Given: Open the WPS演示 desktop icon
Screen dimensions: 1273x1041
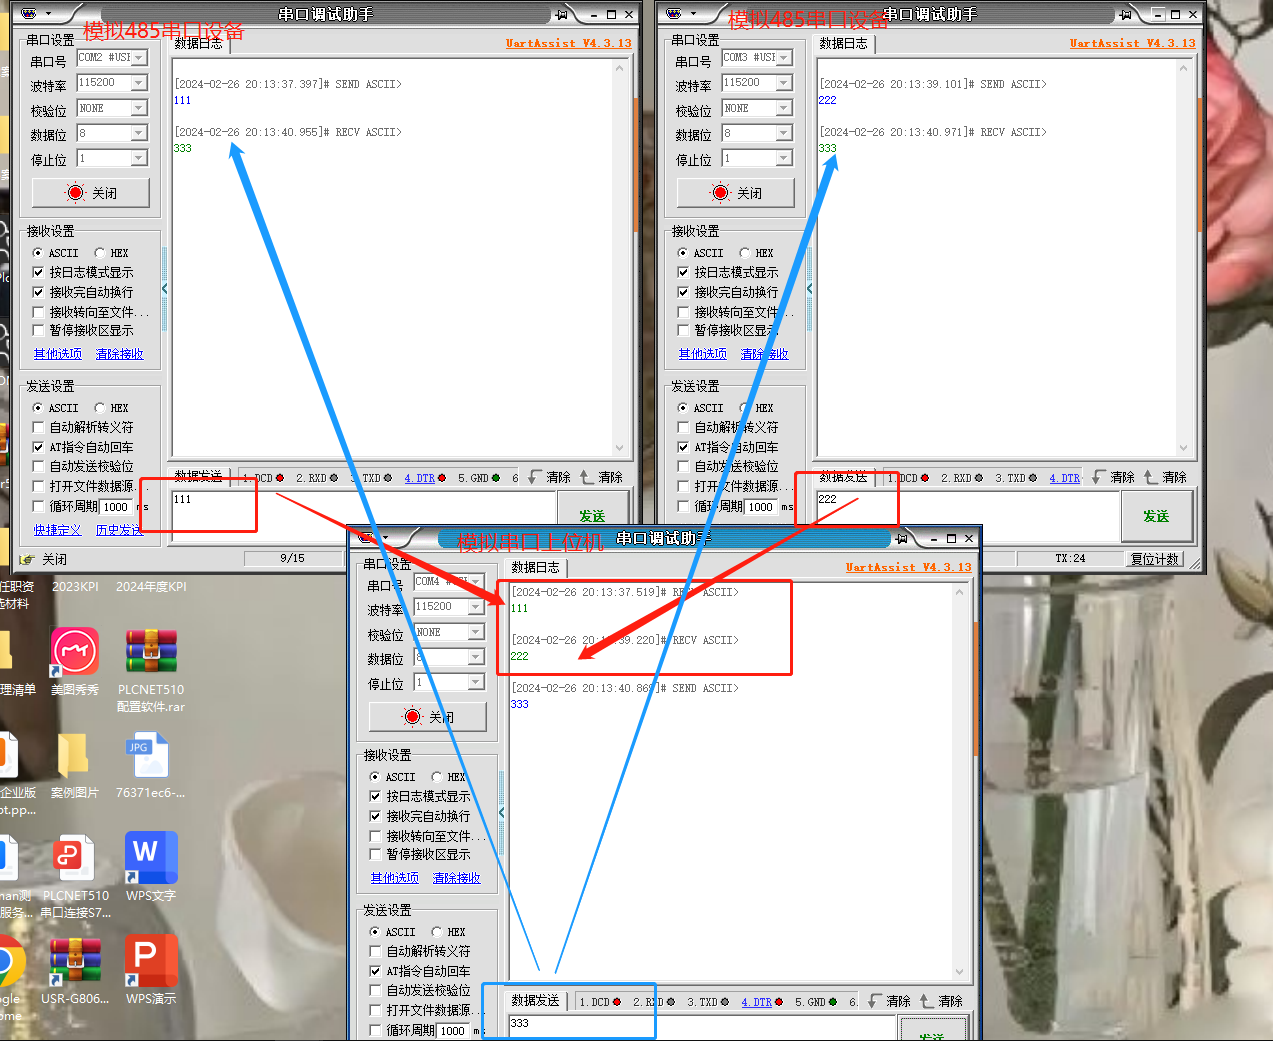Looking at the screenshot, I should [151, 961].
